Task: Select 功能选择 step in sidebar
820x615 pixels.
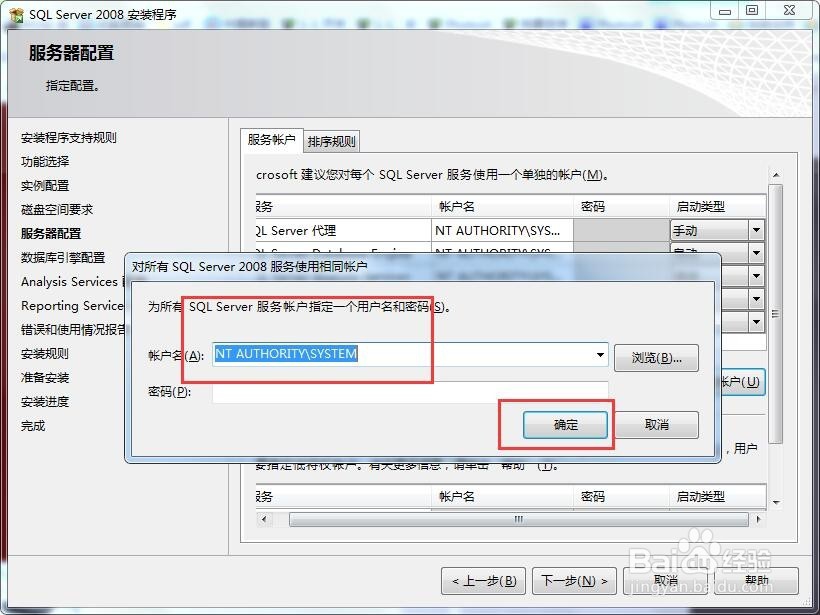Action: pos(45,162)
